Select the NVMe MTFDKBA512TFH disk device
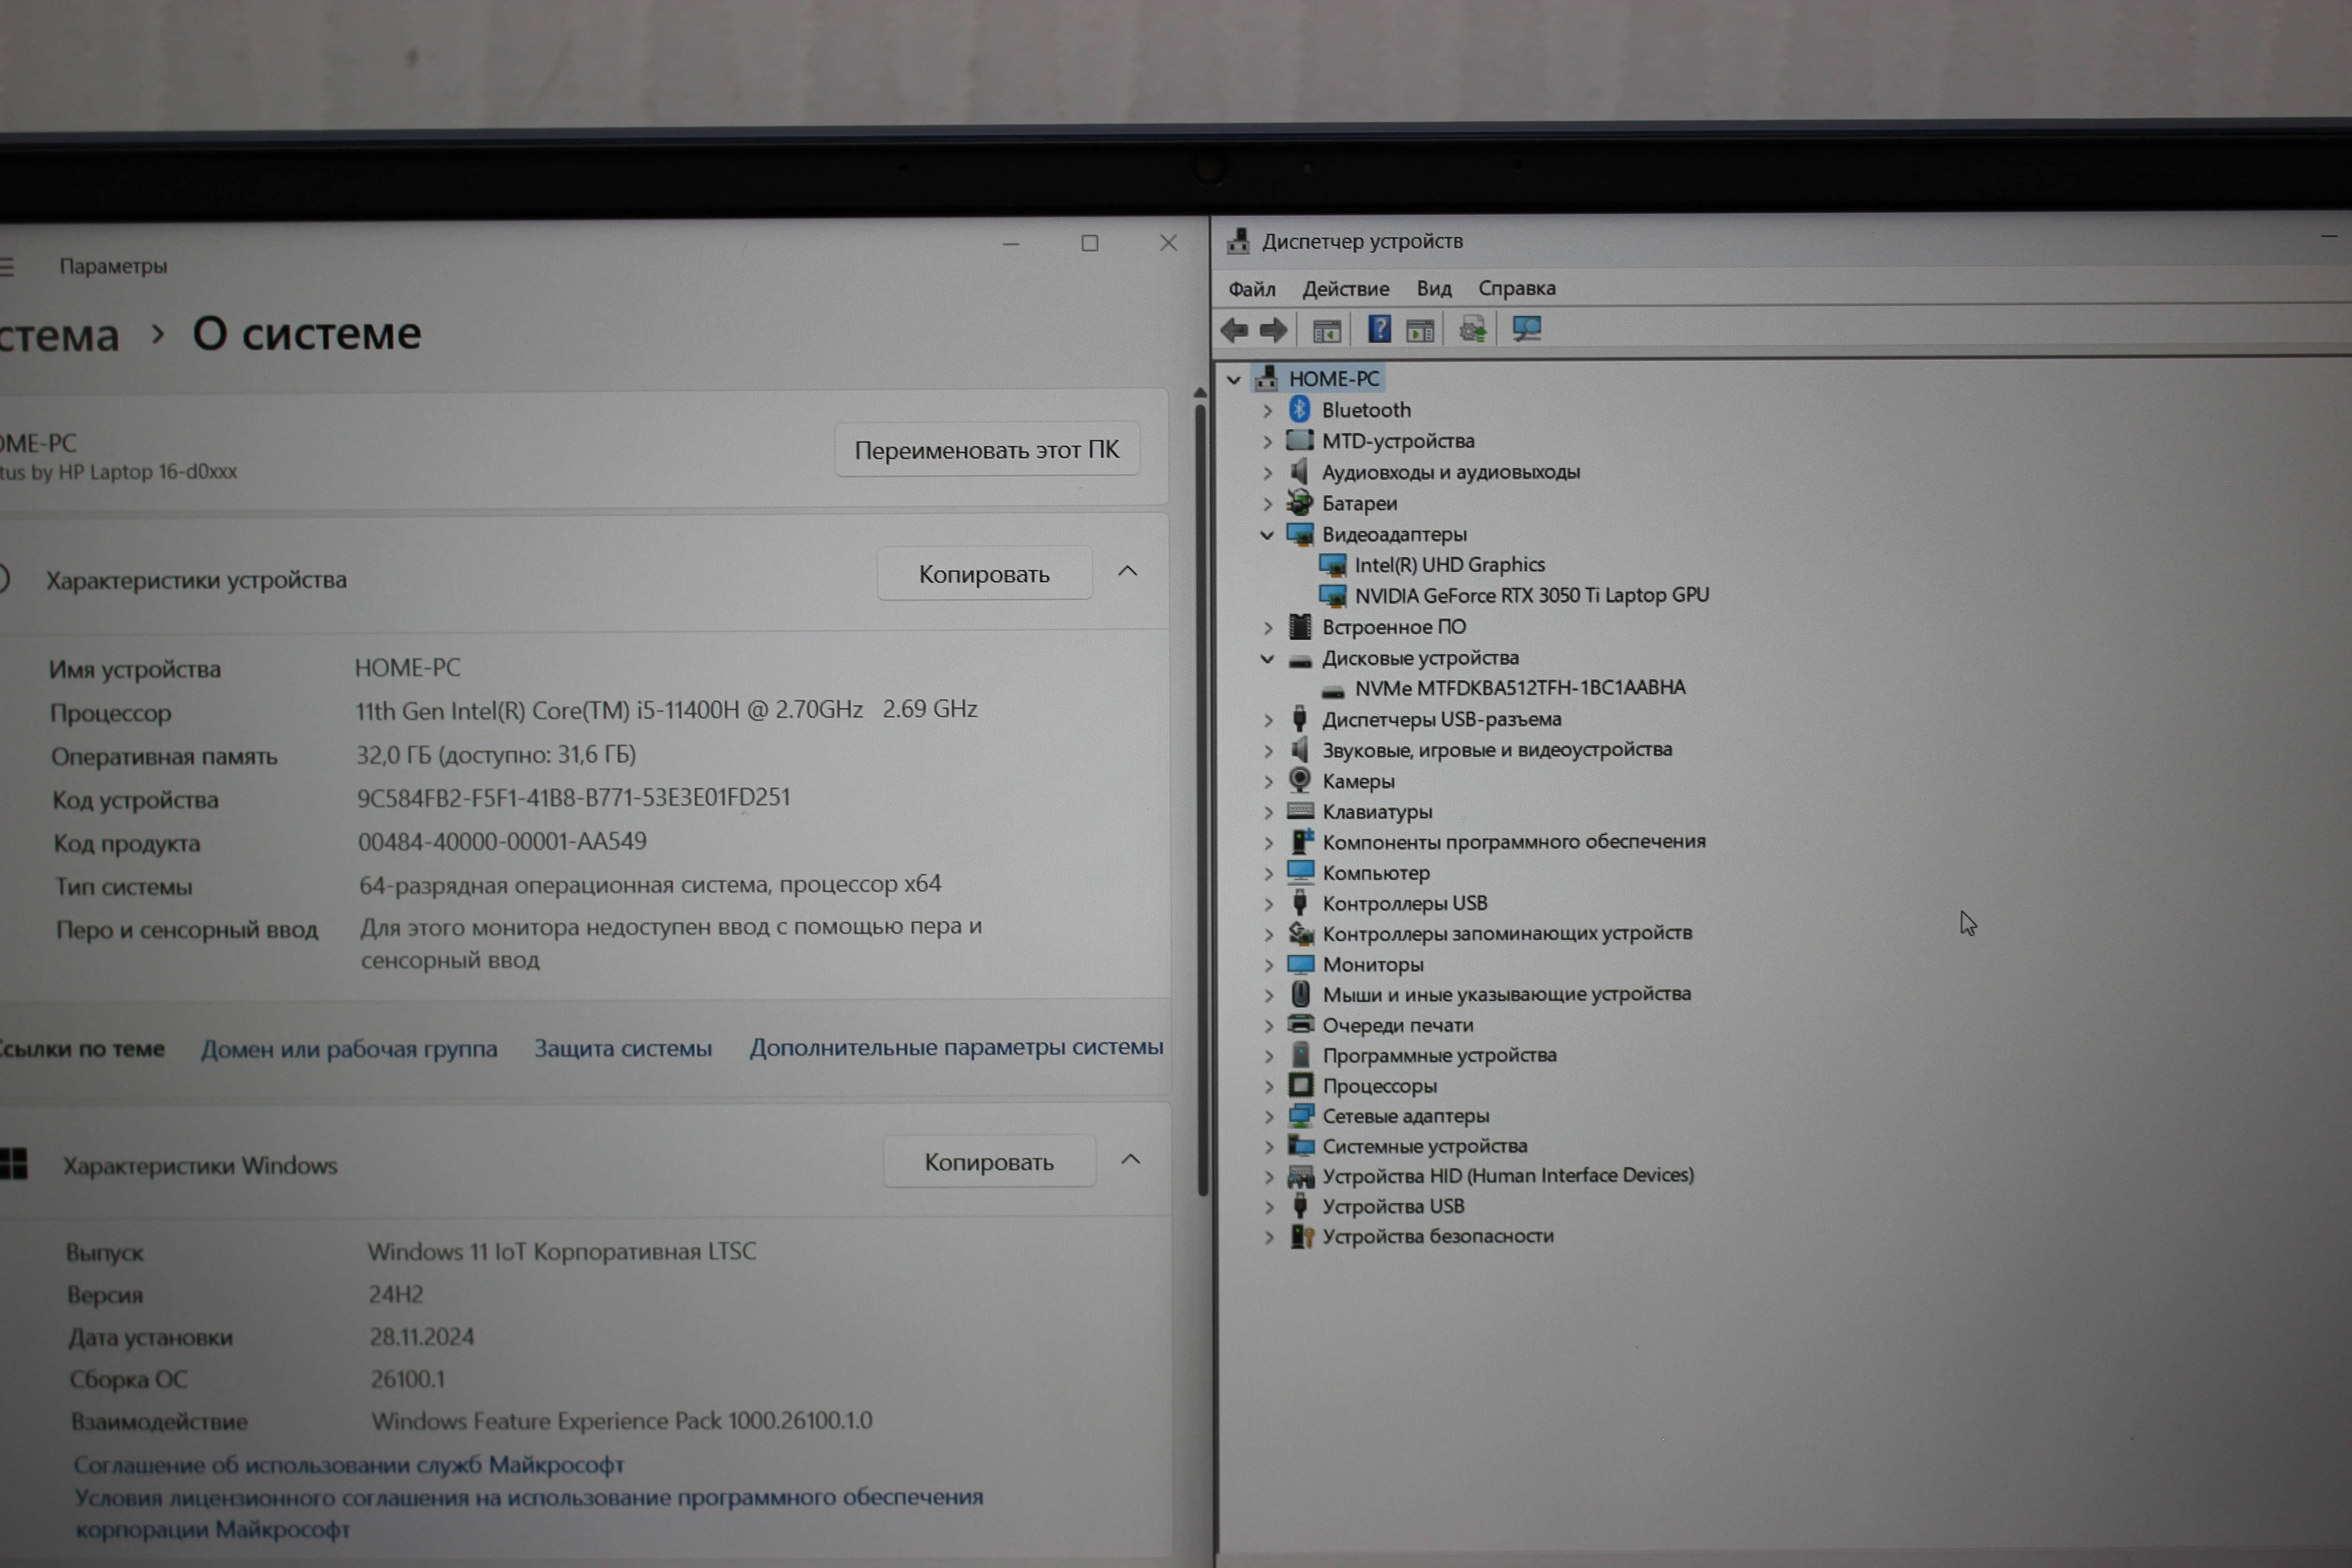 coord(1518,688)
